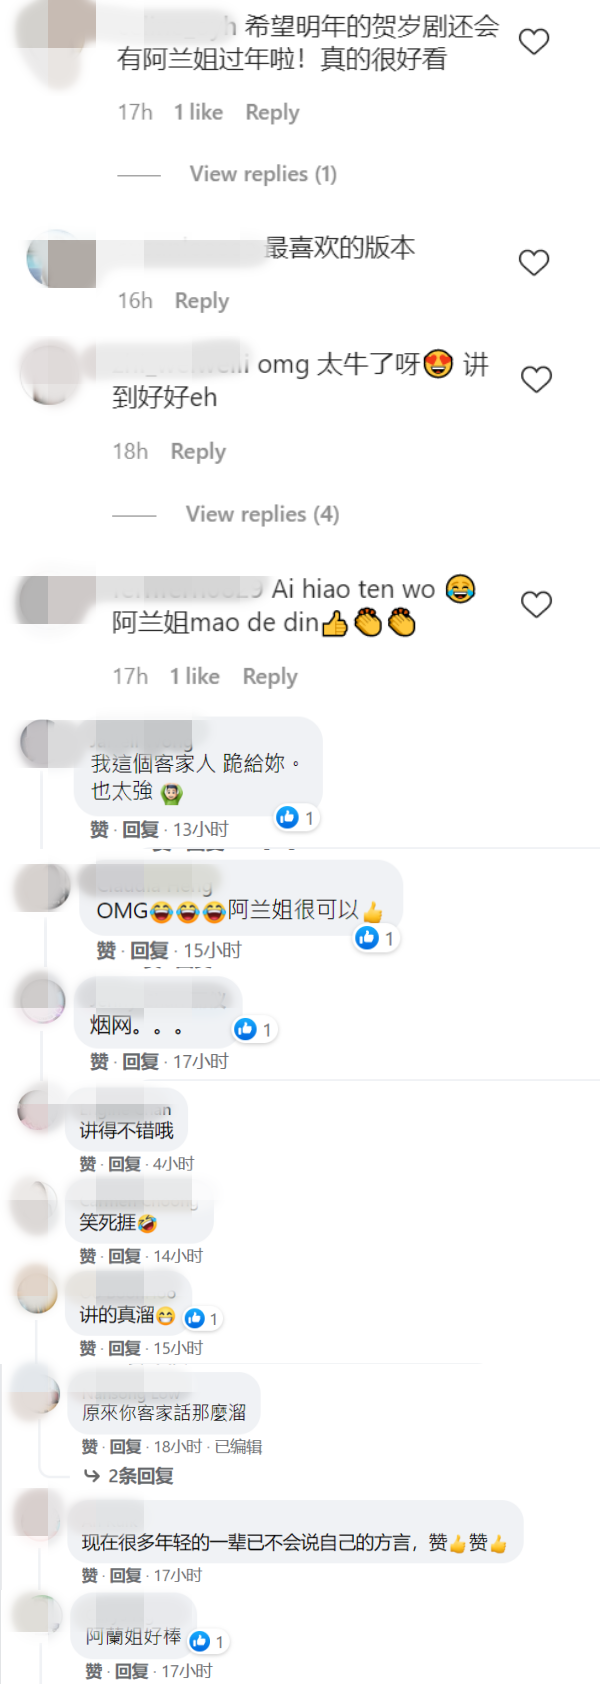Click 赞 under 笑死捱 comment

click(x=88, y=1256)
